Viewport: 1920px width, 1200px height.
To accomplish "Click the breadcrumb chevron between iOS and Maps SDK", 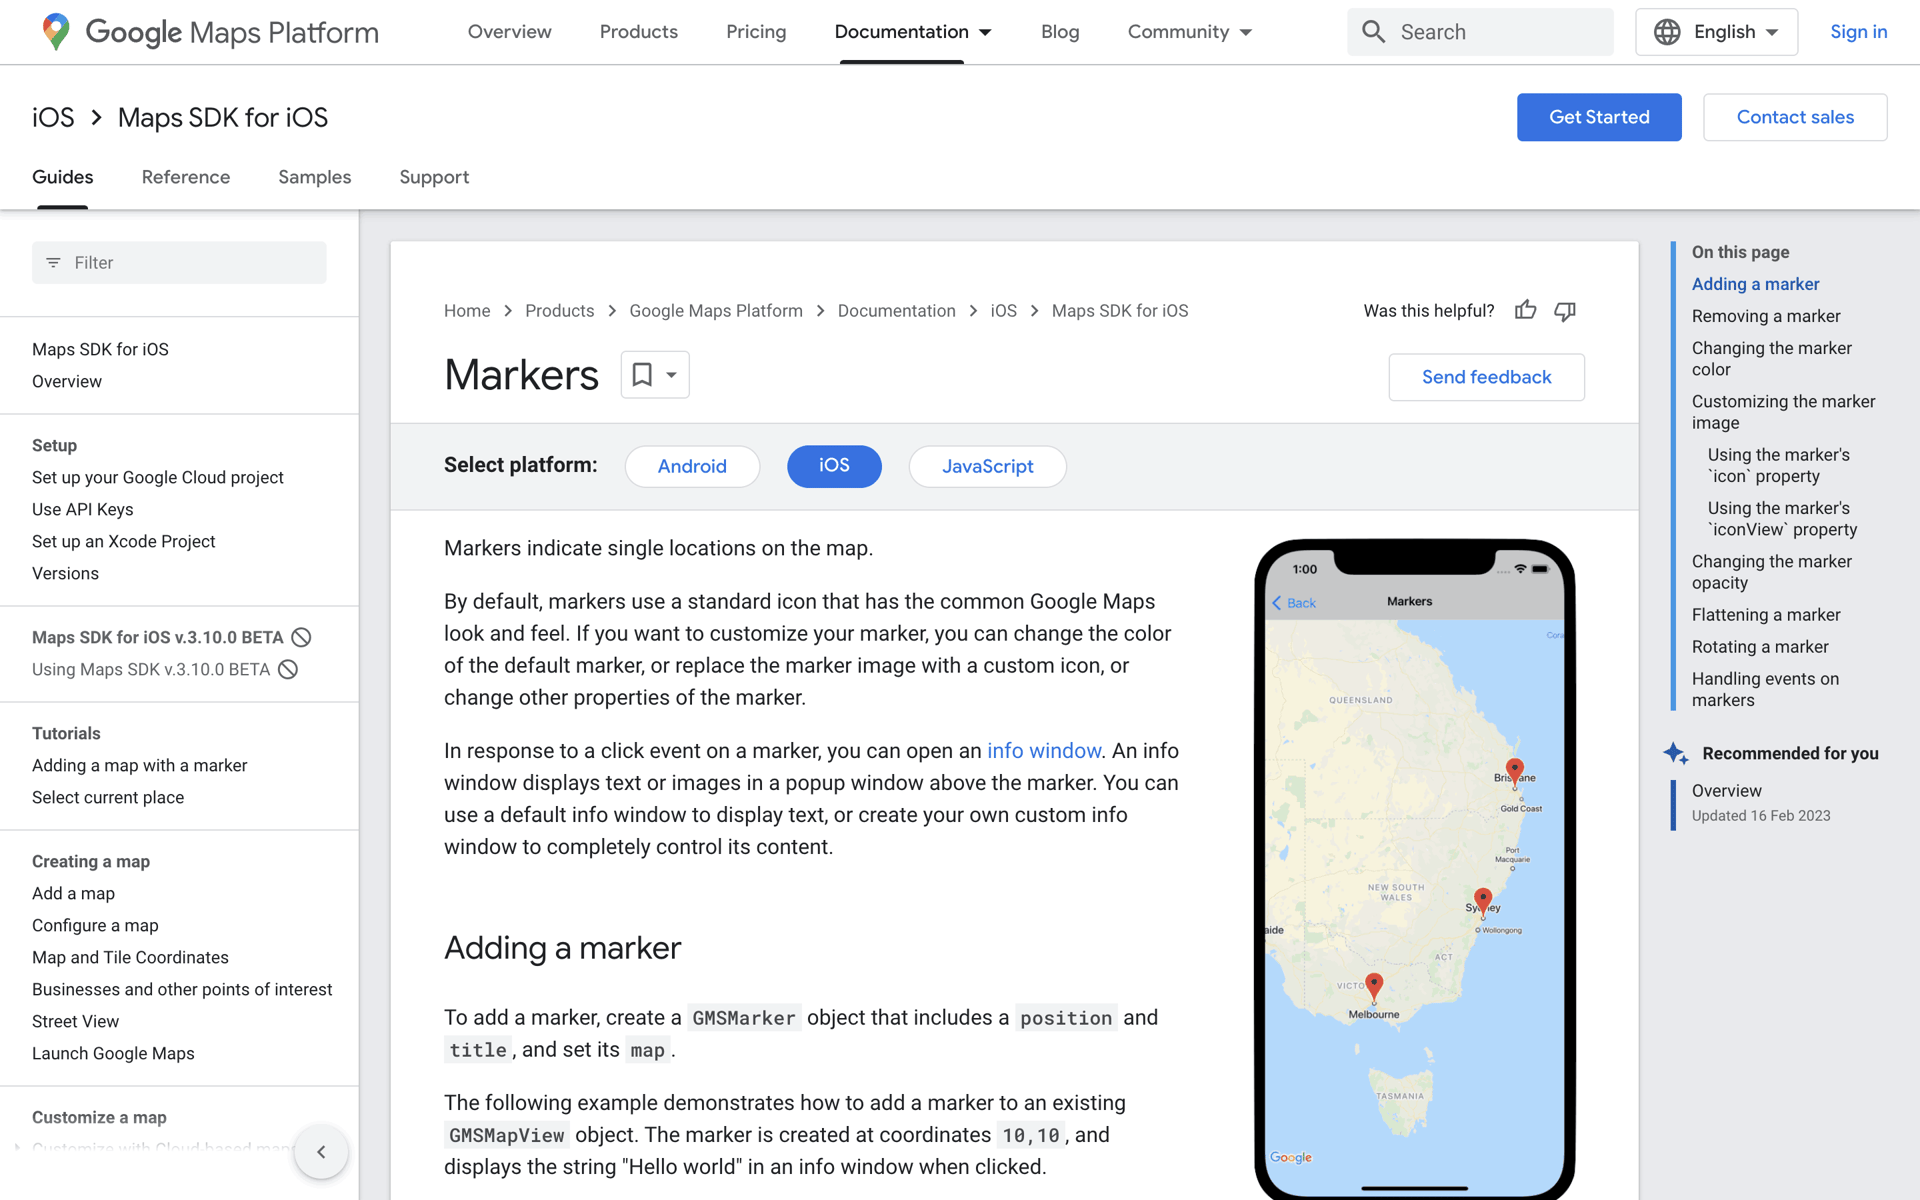I will point(1035,311).
